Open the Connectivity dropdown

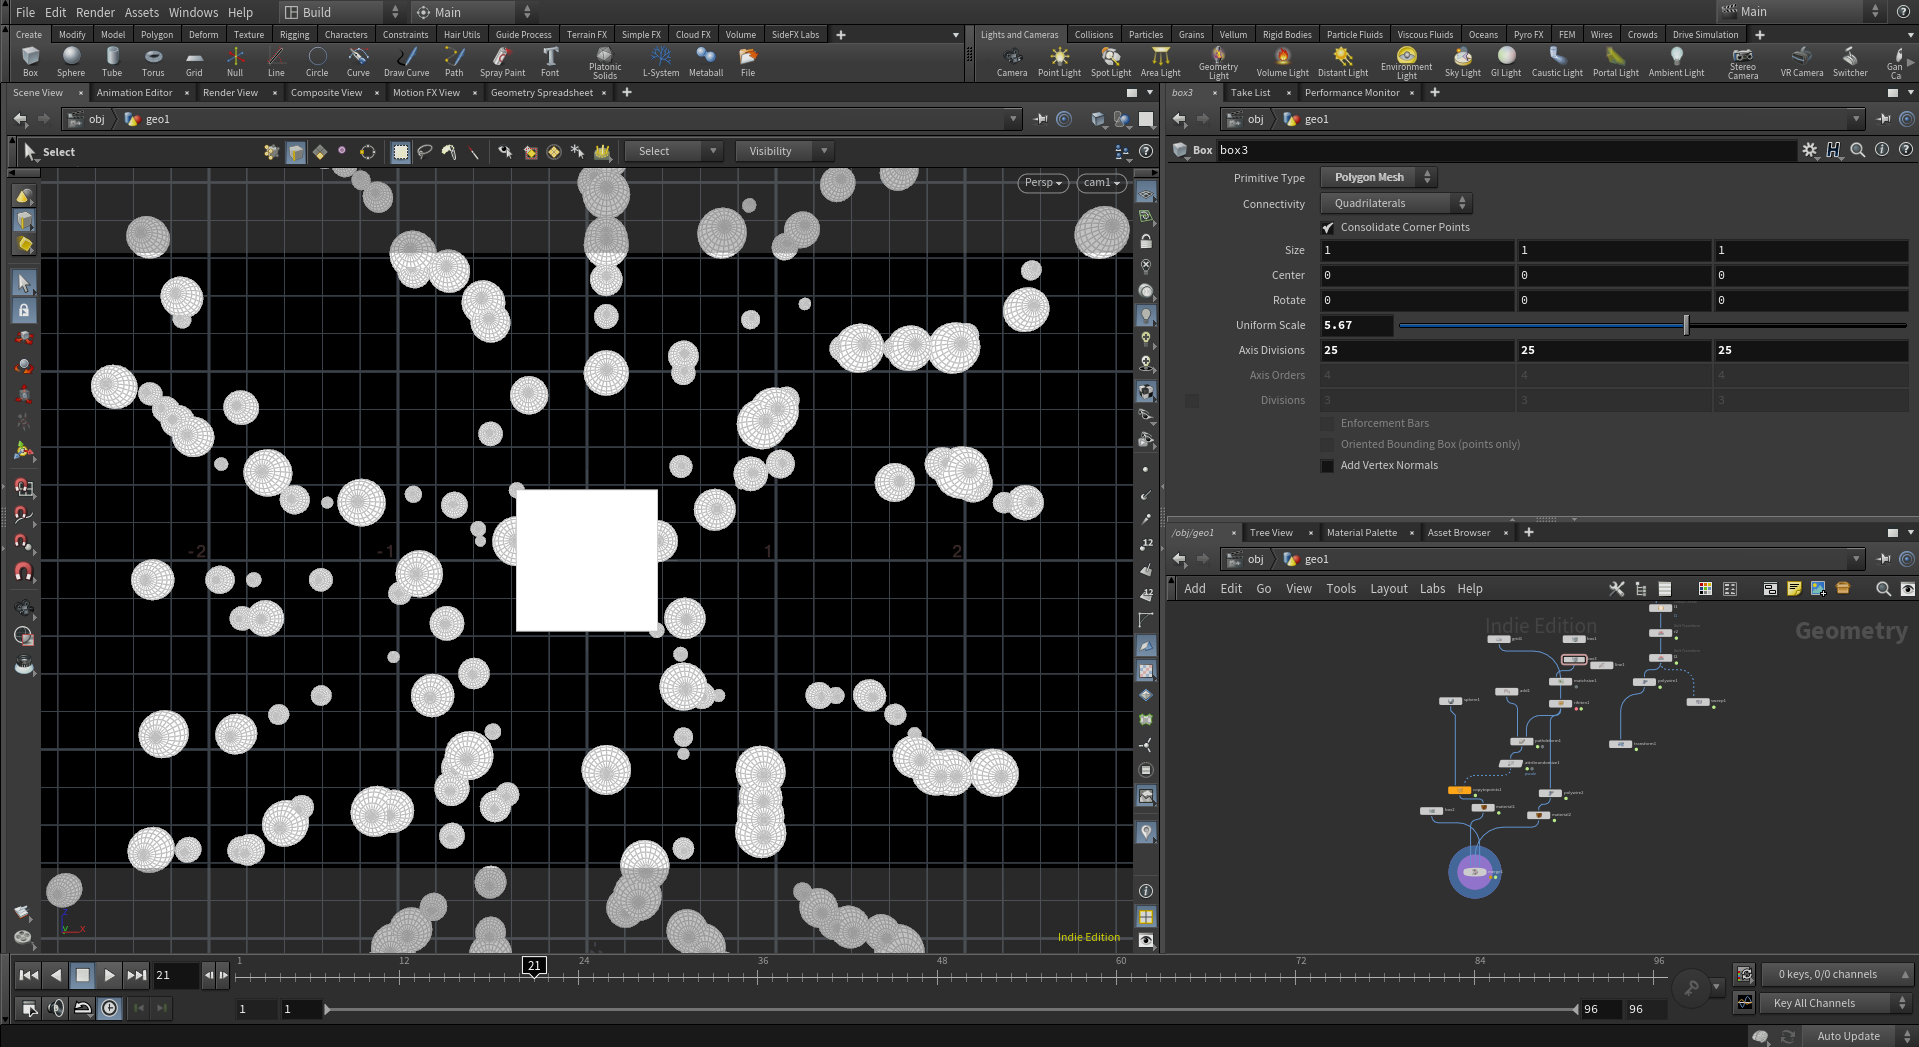click(1396, 204)
